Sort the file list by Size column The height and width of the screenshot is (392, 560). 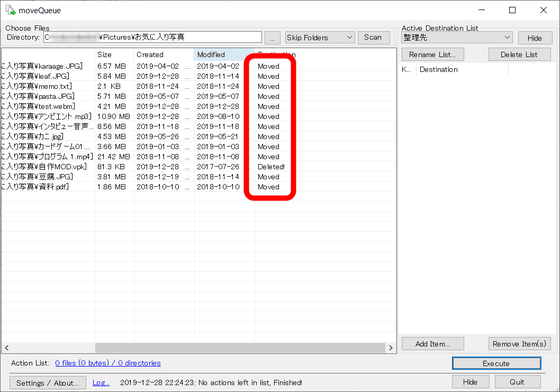[x=114, y=55]
